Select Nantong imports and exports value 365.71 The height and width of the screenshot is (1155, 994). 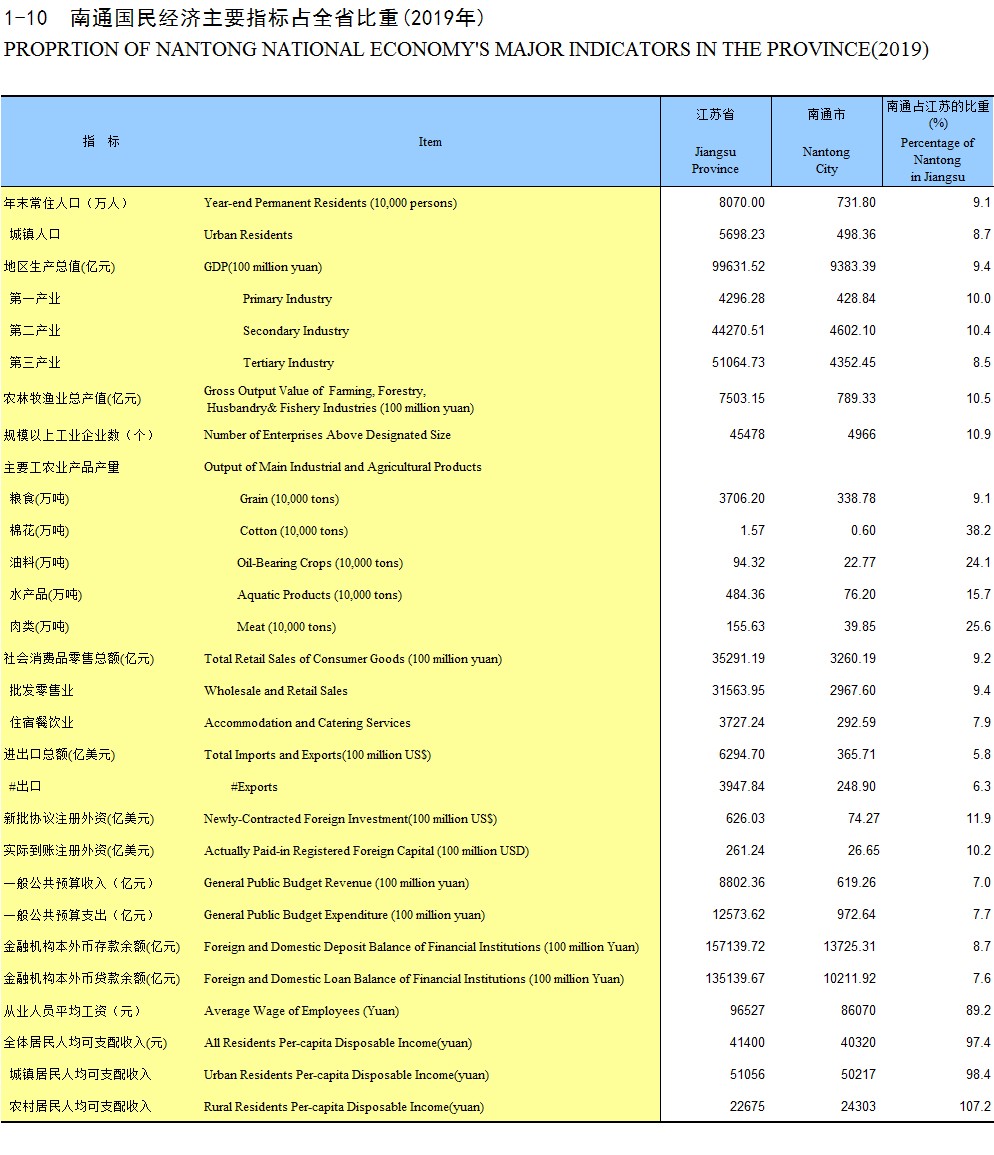click(x=856, y=754)
